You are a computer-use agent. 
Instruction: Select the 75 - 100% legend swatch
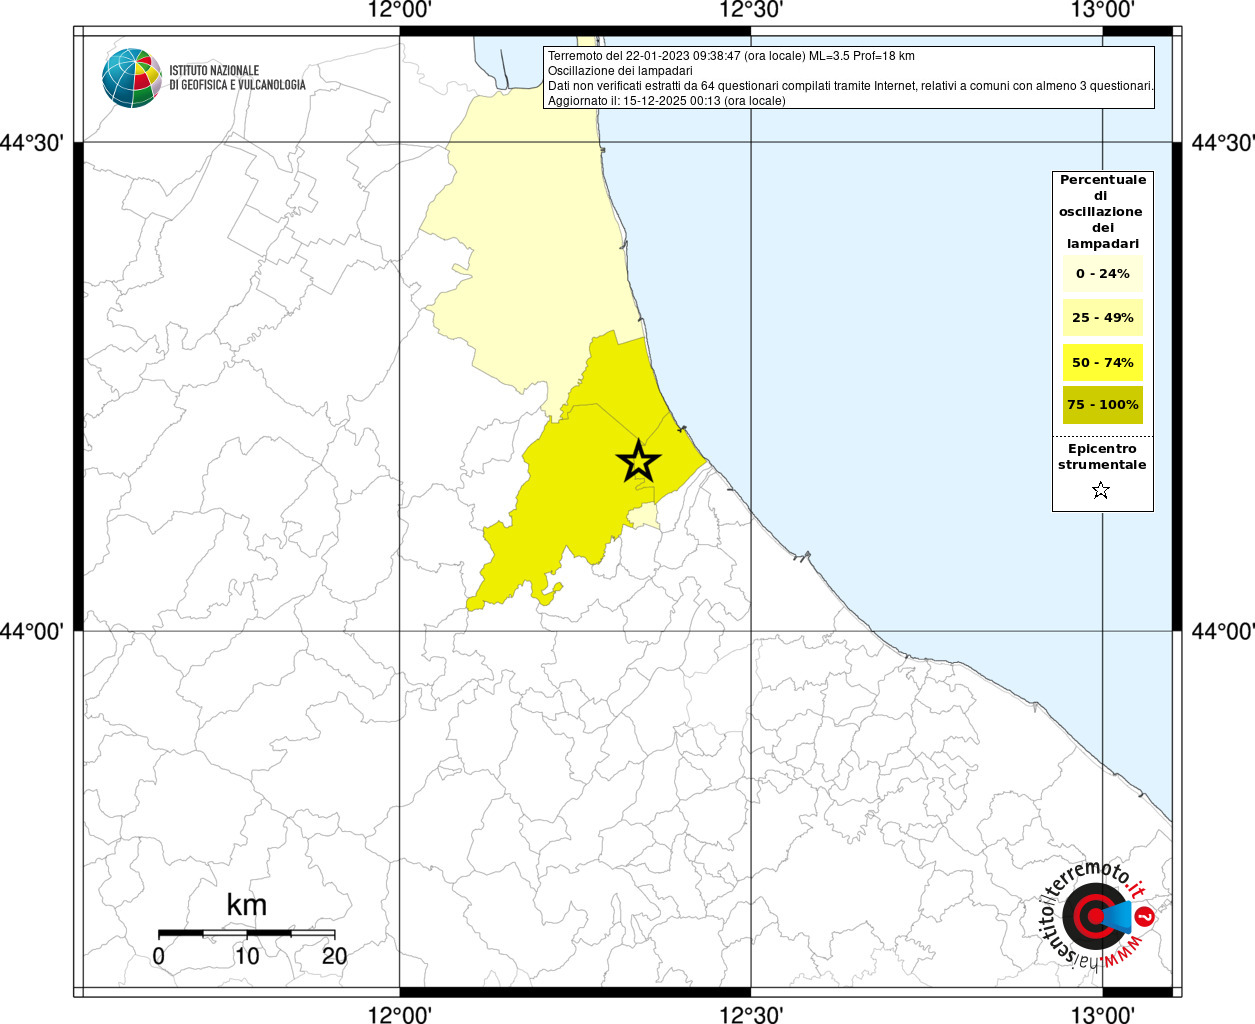1102,405
